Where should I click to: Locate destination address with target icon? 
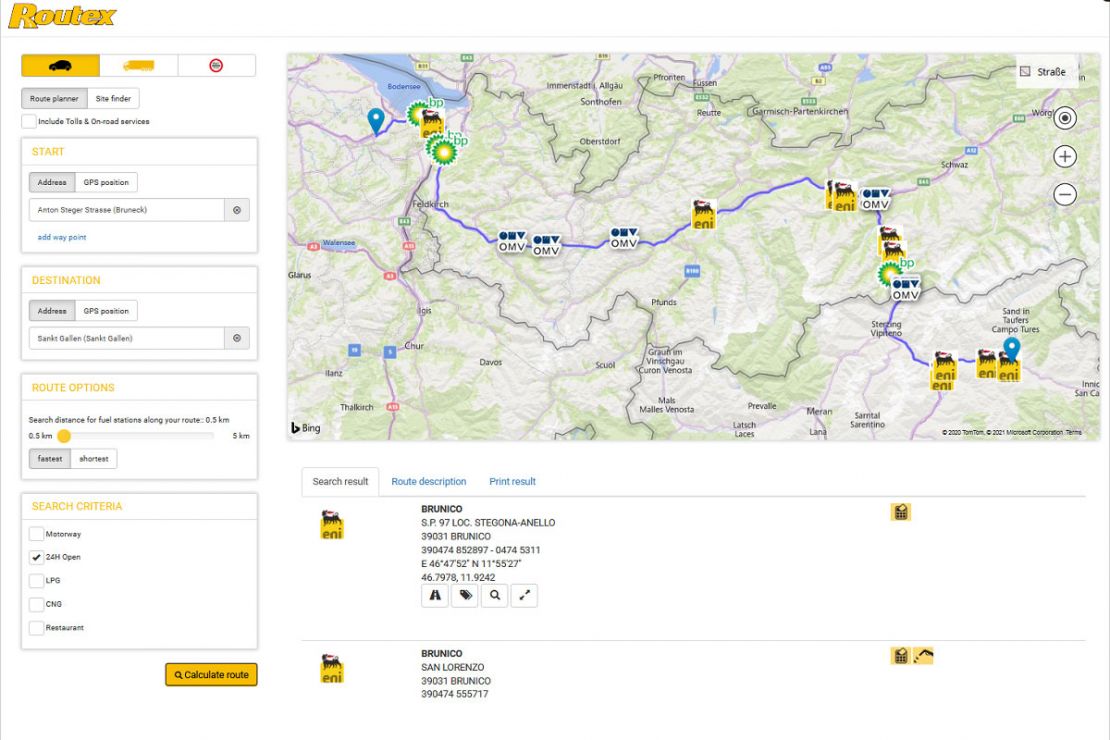237,338
